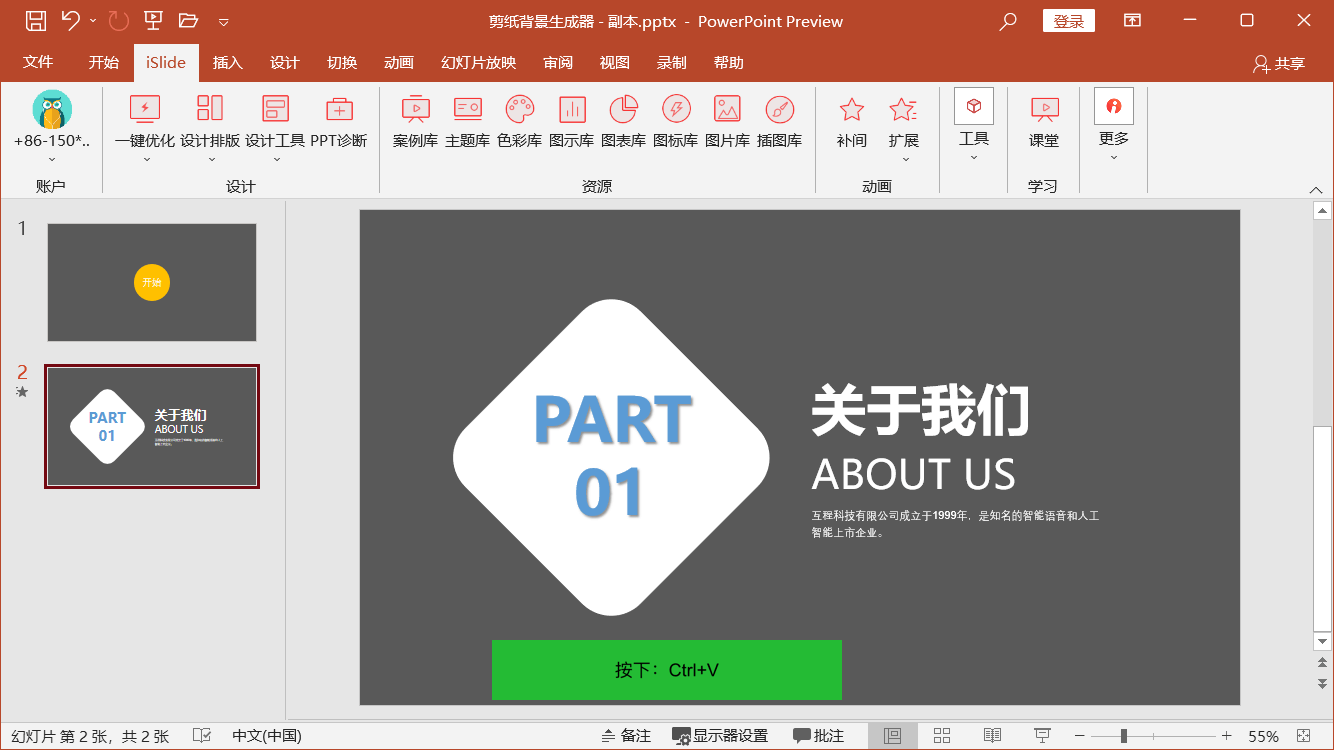This screenshot has width=1334, height=750.
Task: Open the Undo history dropdown arrow
Action: pyautogui.click(x=93, y=21)
